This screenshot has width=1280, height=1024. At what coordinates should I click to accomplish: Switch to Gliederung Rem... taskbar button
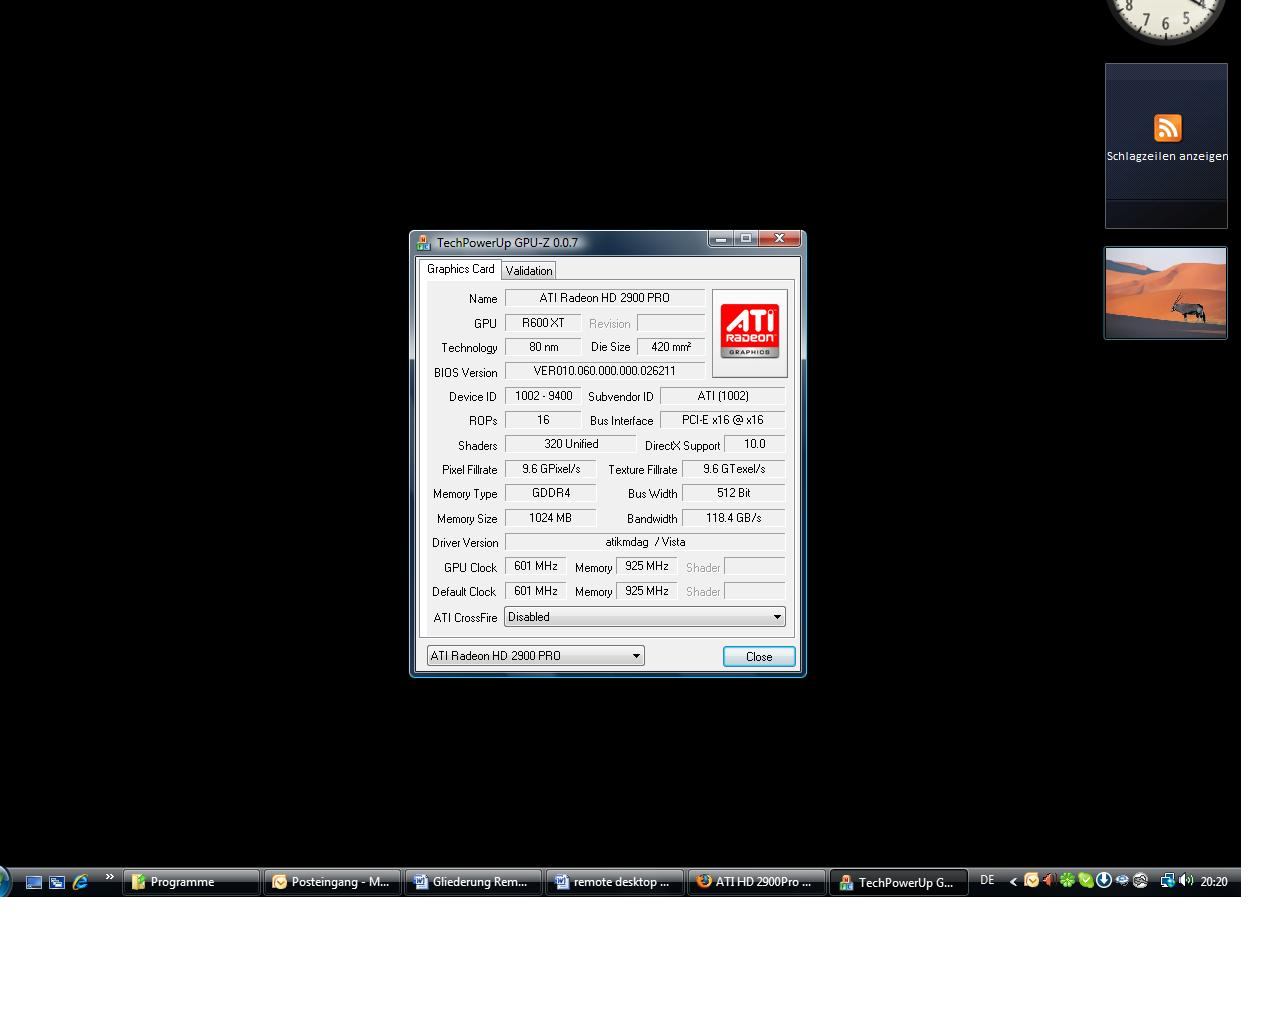point(473,882)
